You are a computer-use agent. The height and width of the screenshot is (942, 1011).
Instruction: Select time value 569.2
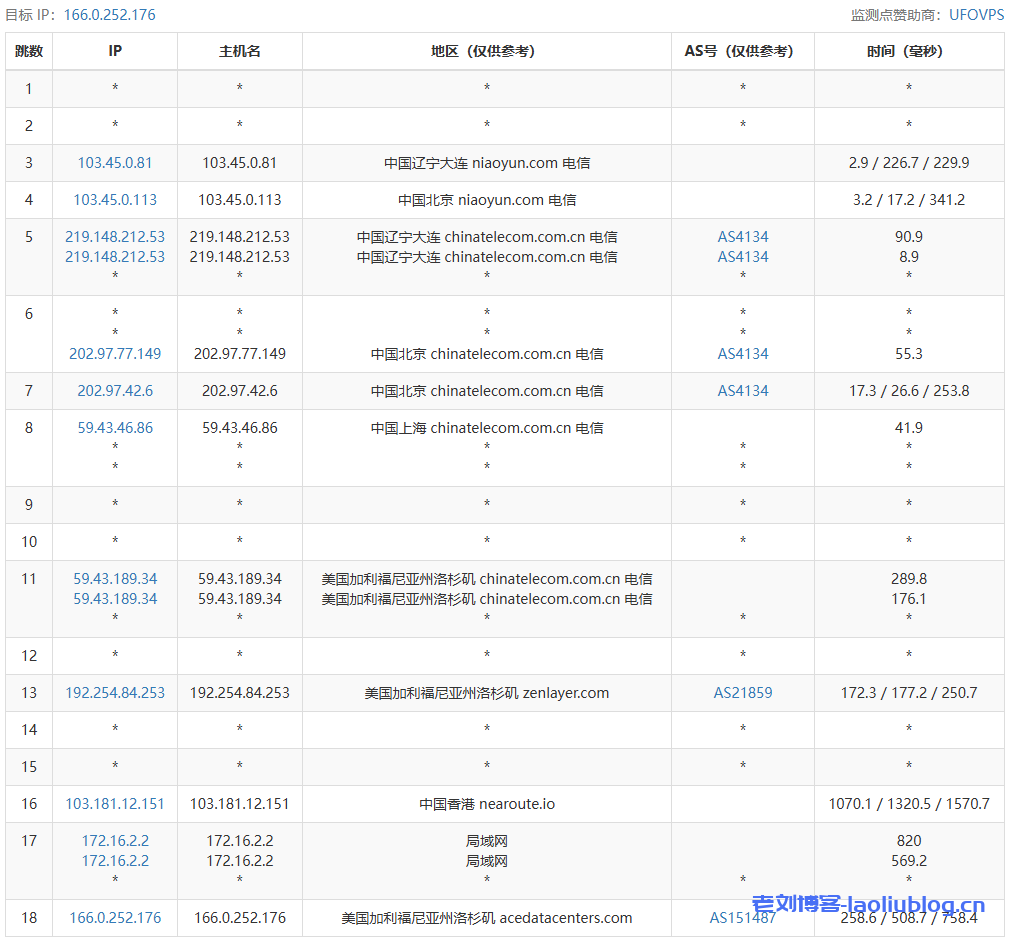[909, 861]
